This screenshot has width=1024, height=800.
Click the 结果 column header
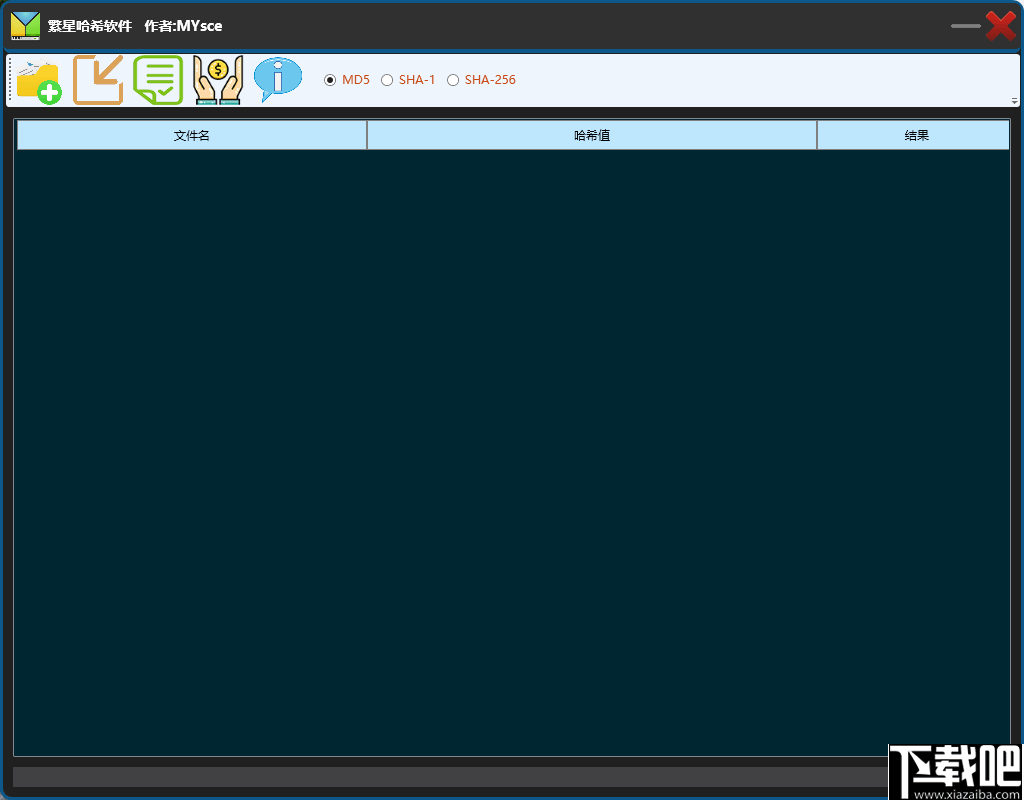pos(914,135)
